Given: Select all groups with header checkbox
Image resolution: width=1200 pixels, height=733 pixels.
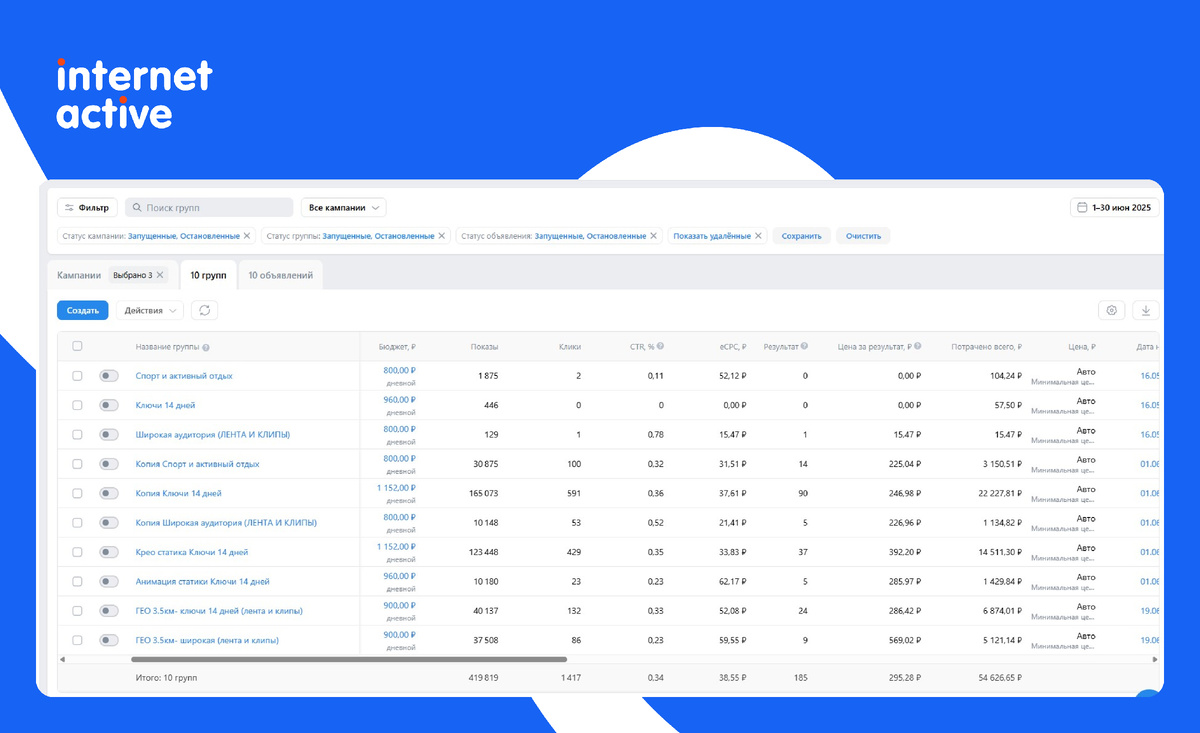Looking at the screenshot, I should [x=77, y=346].
